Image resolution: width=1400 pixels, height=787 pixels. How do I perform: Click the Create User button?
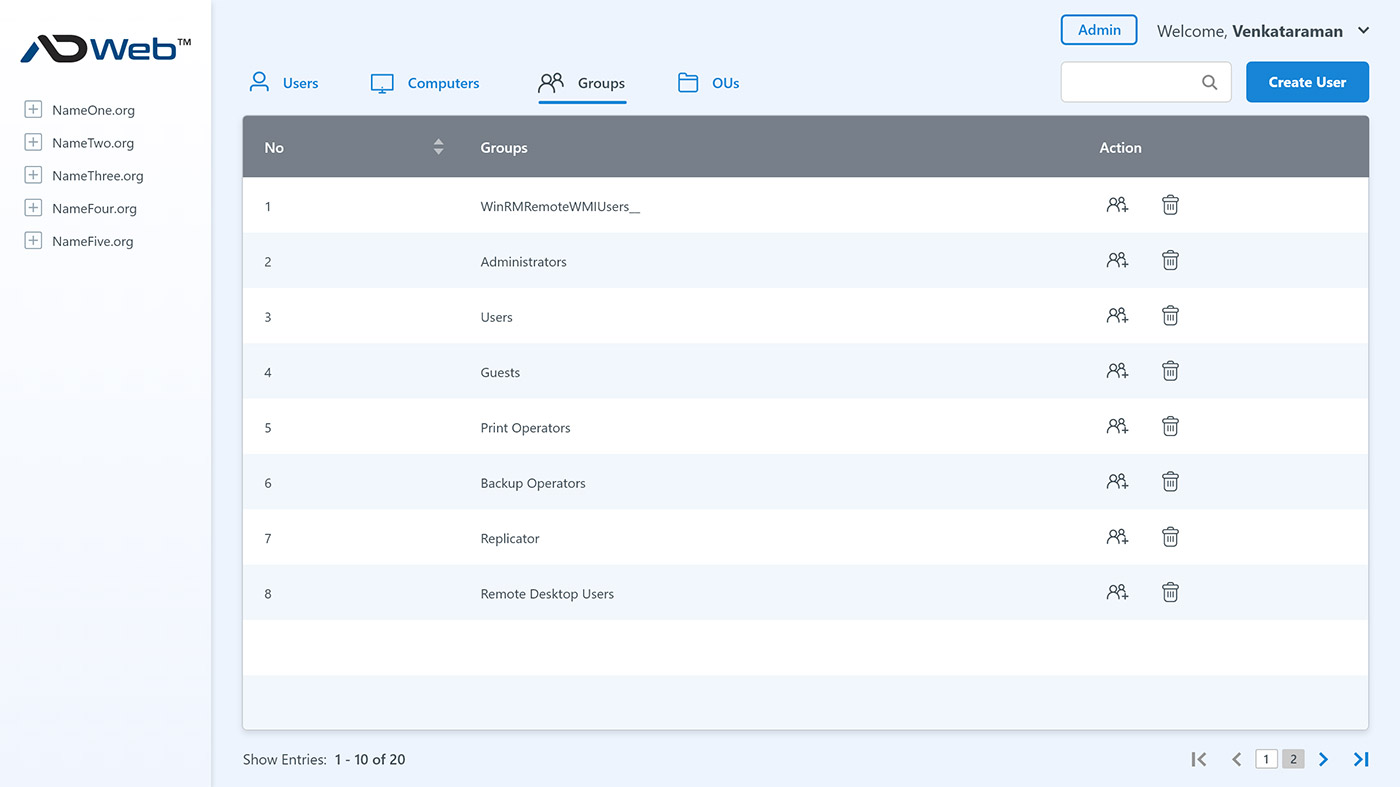1307,82
